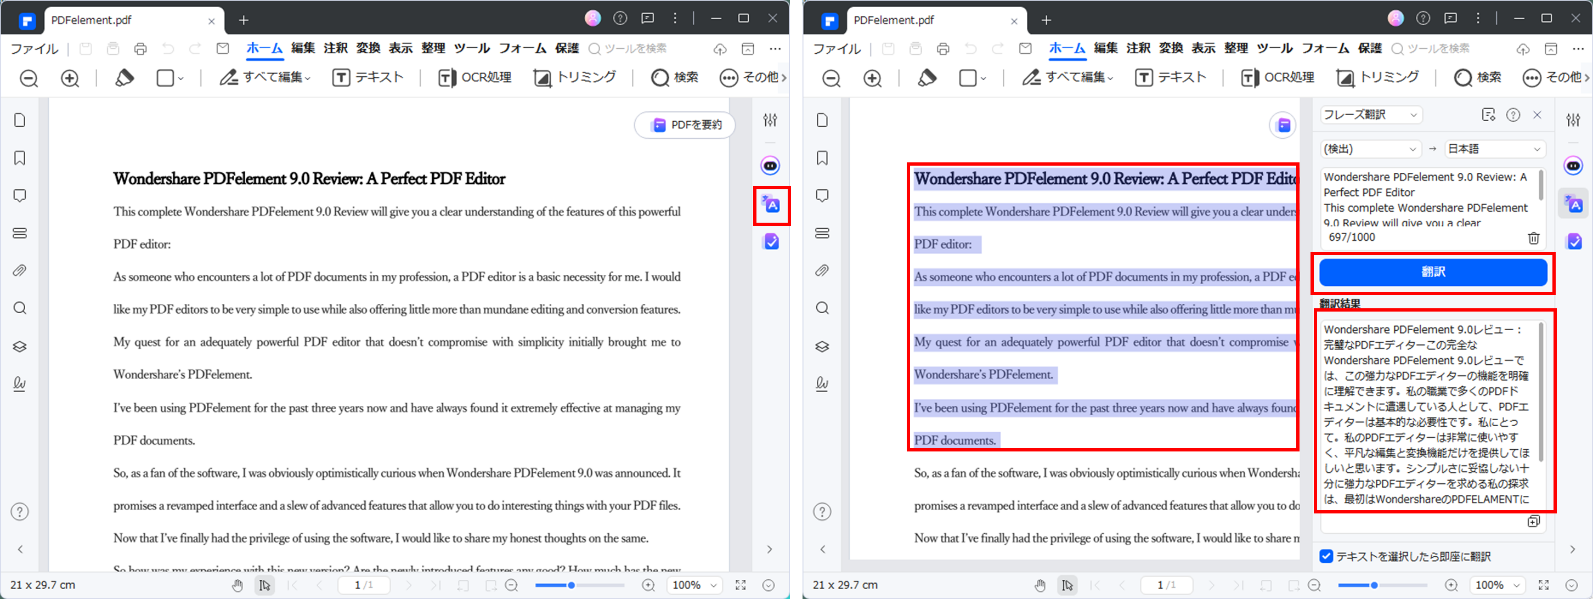This screenshot has height=599, width=1593.
Task: Select the hand tool in the left window status bar
Action: tap(237, 585)
